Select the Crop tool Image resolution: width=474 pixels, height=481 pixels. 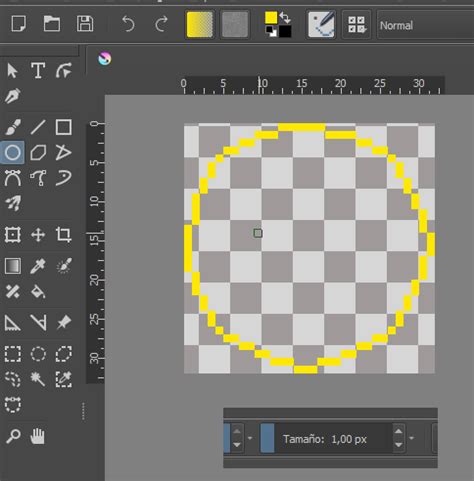tap(63, 234)
